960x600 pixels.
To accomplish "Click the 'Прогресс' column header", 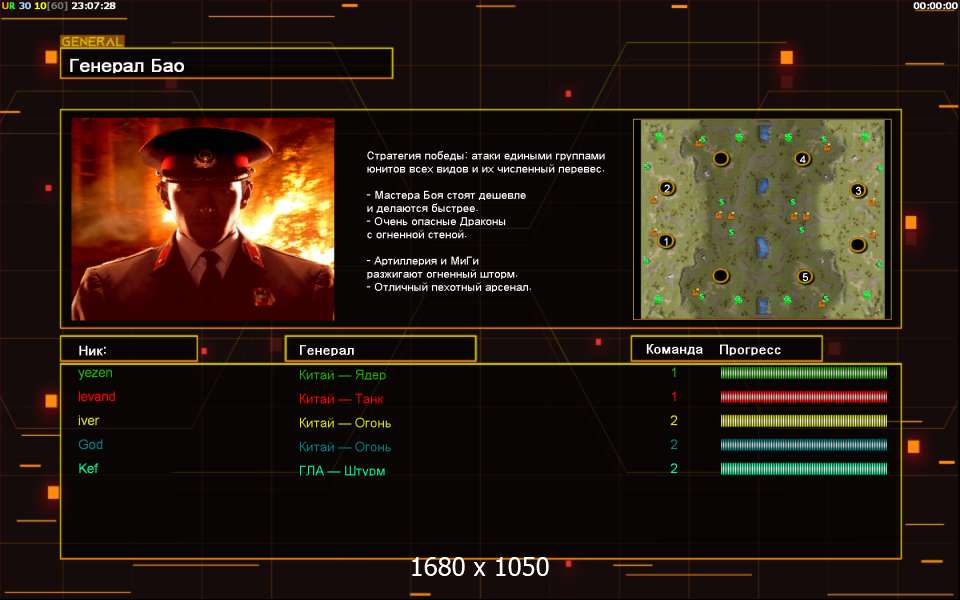I will pyautogui.click(x=750, y=350).
